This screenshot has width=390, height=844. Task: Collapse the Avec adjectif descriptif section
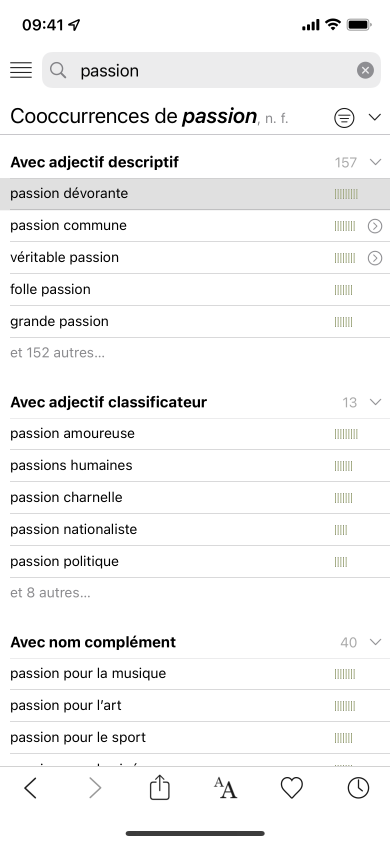pyautogui.click(x=375, y=161)
